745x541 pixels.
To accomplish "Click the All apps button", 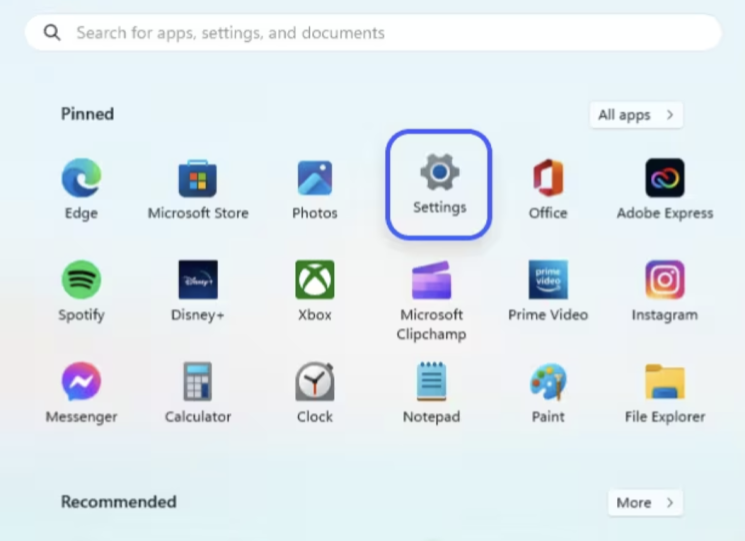I will [x=636, y=115].
